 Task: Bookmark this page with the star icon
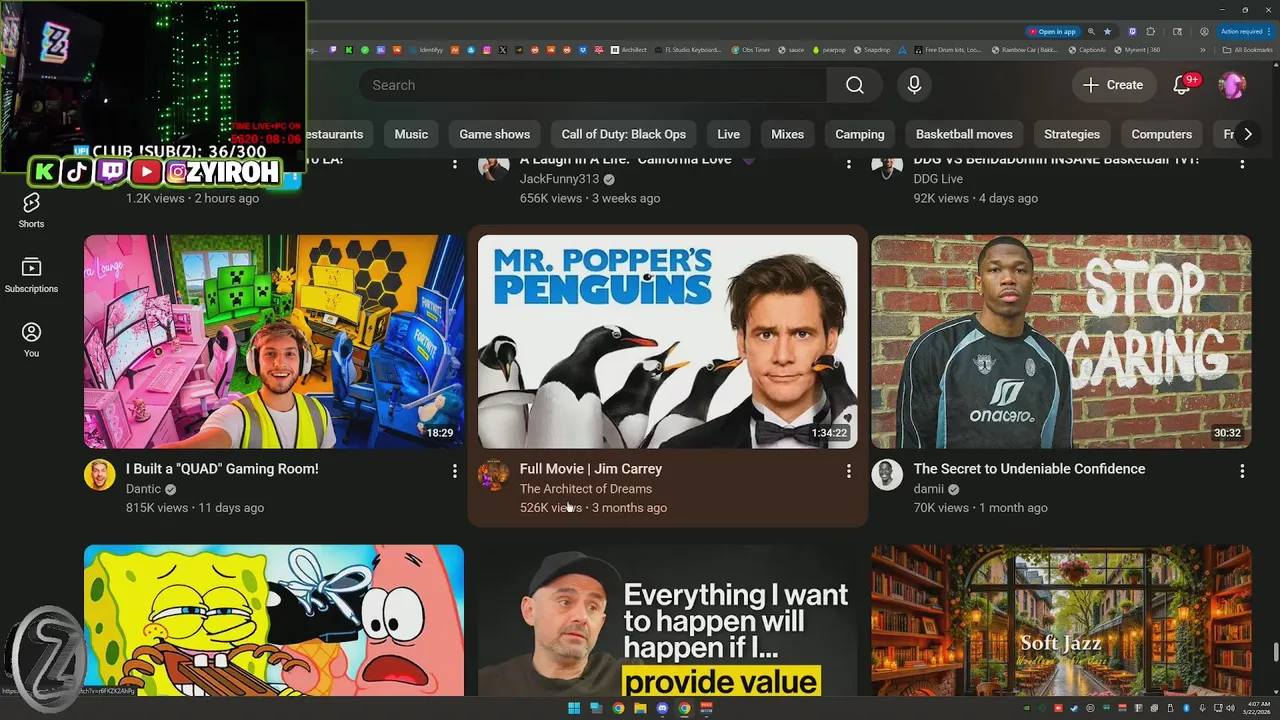(1107, 31)
